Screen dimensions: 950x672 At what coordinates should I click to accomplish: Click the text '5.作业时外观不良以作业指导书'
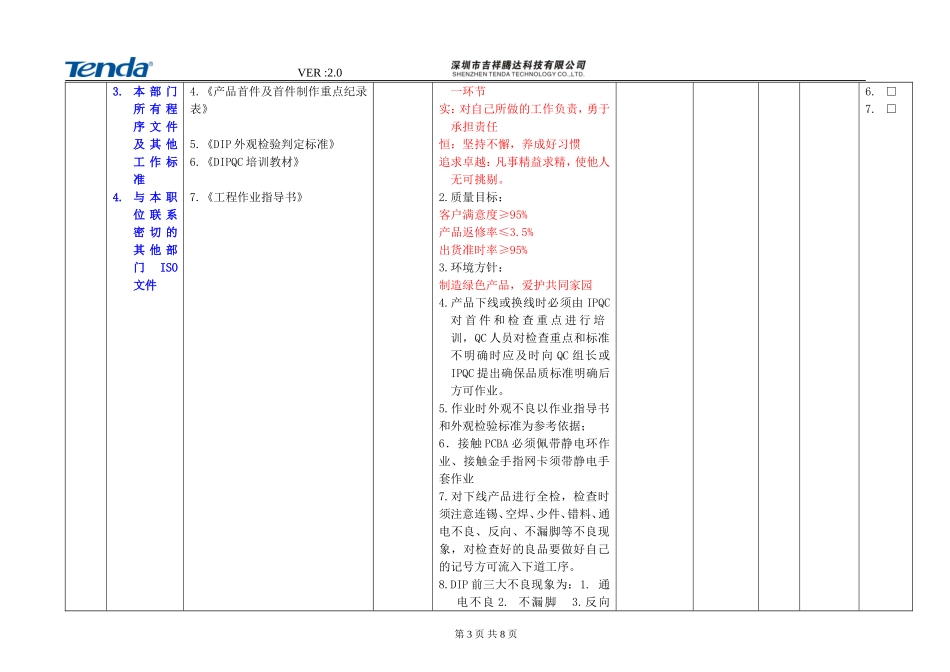[524, 408]
